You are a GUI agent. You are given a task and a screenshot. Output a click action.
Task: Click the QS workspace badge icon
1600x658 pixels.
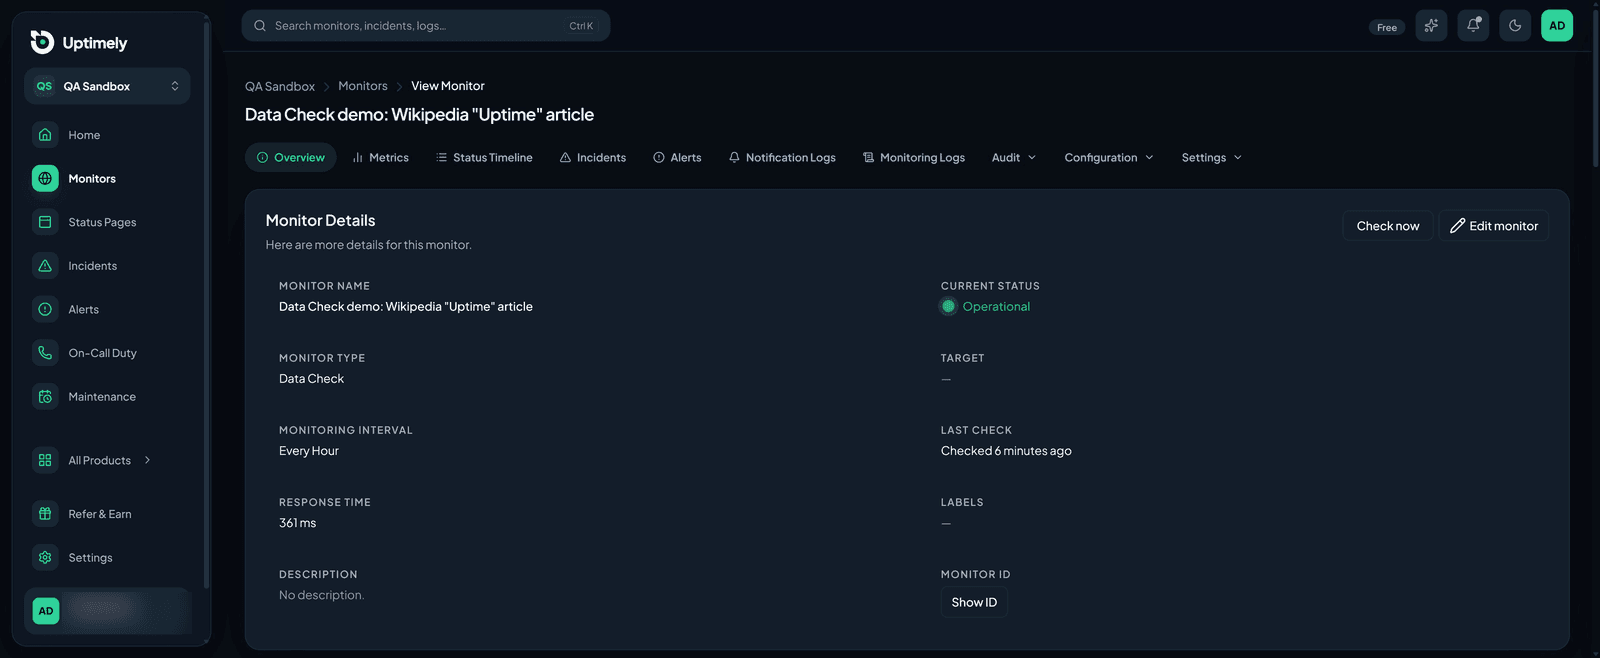point(44,86)
